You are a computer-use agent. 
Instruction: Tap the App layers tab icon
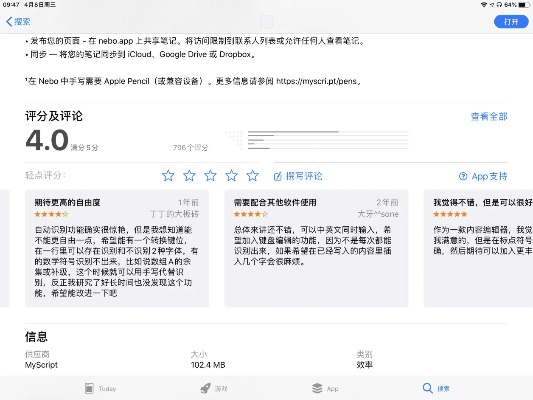[x=317, y=388]
